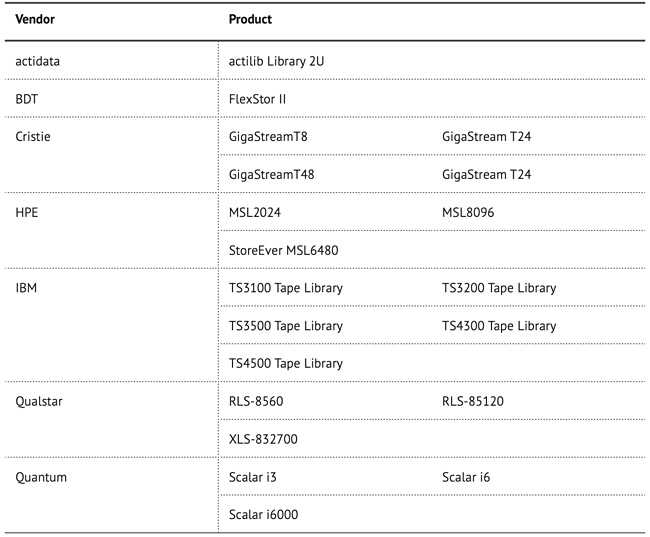Select the Cristie vendor cell
The image size is (650, 537).
(34, 137)
